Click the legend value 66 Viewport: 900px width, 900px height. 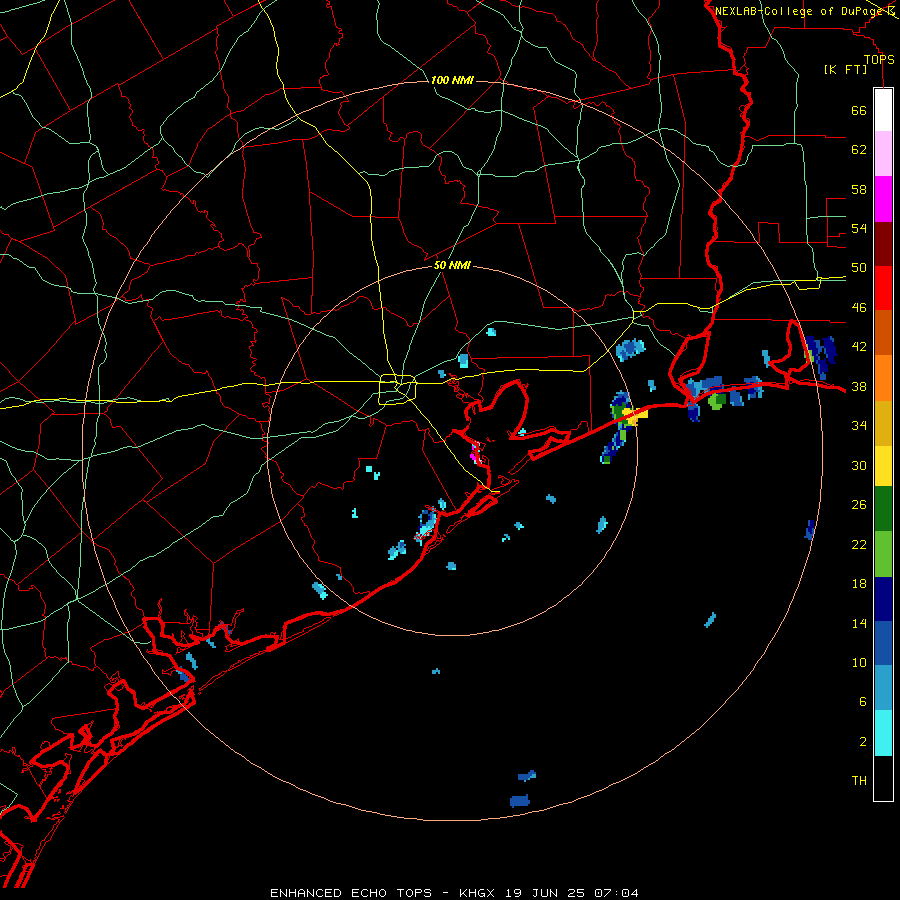pyautogui.click(x=859, y=110)
